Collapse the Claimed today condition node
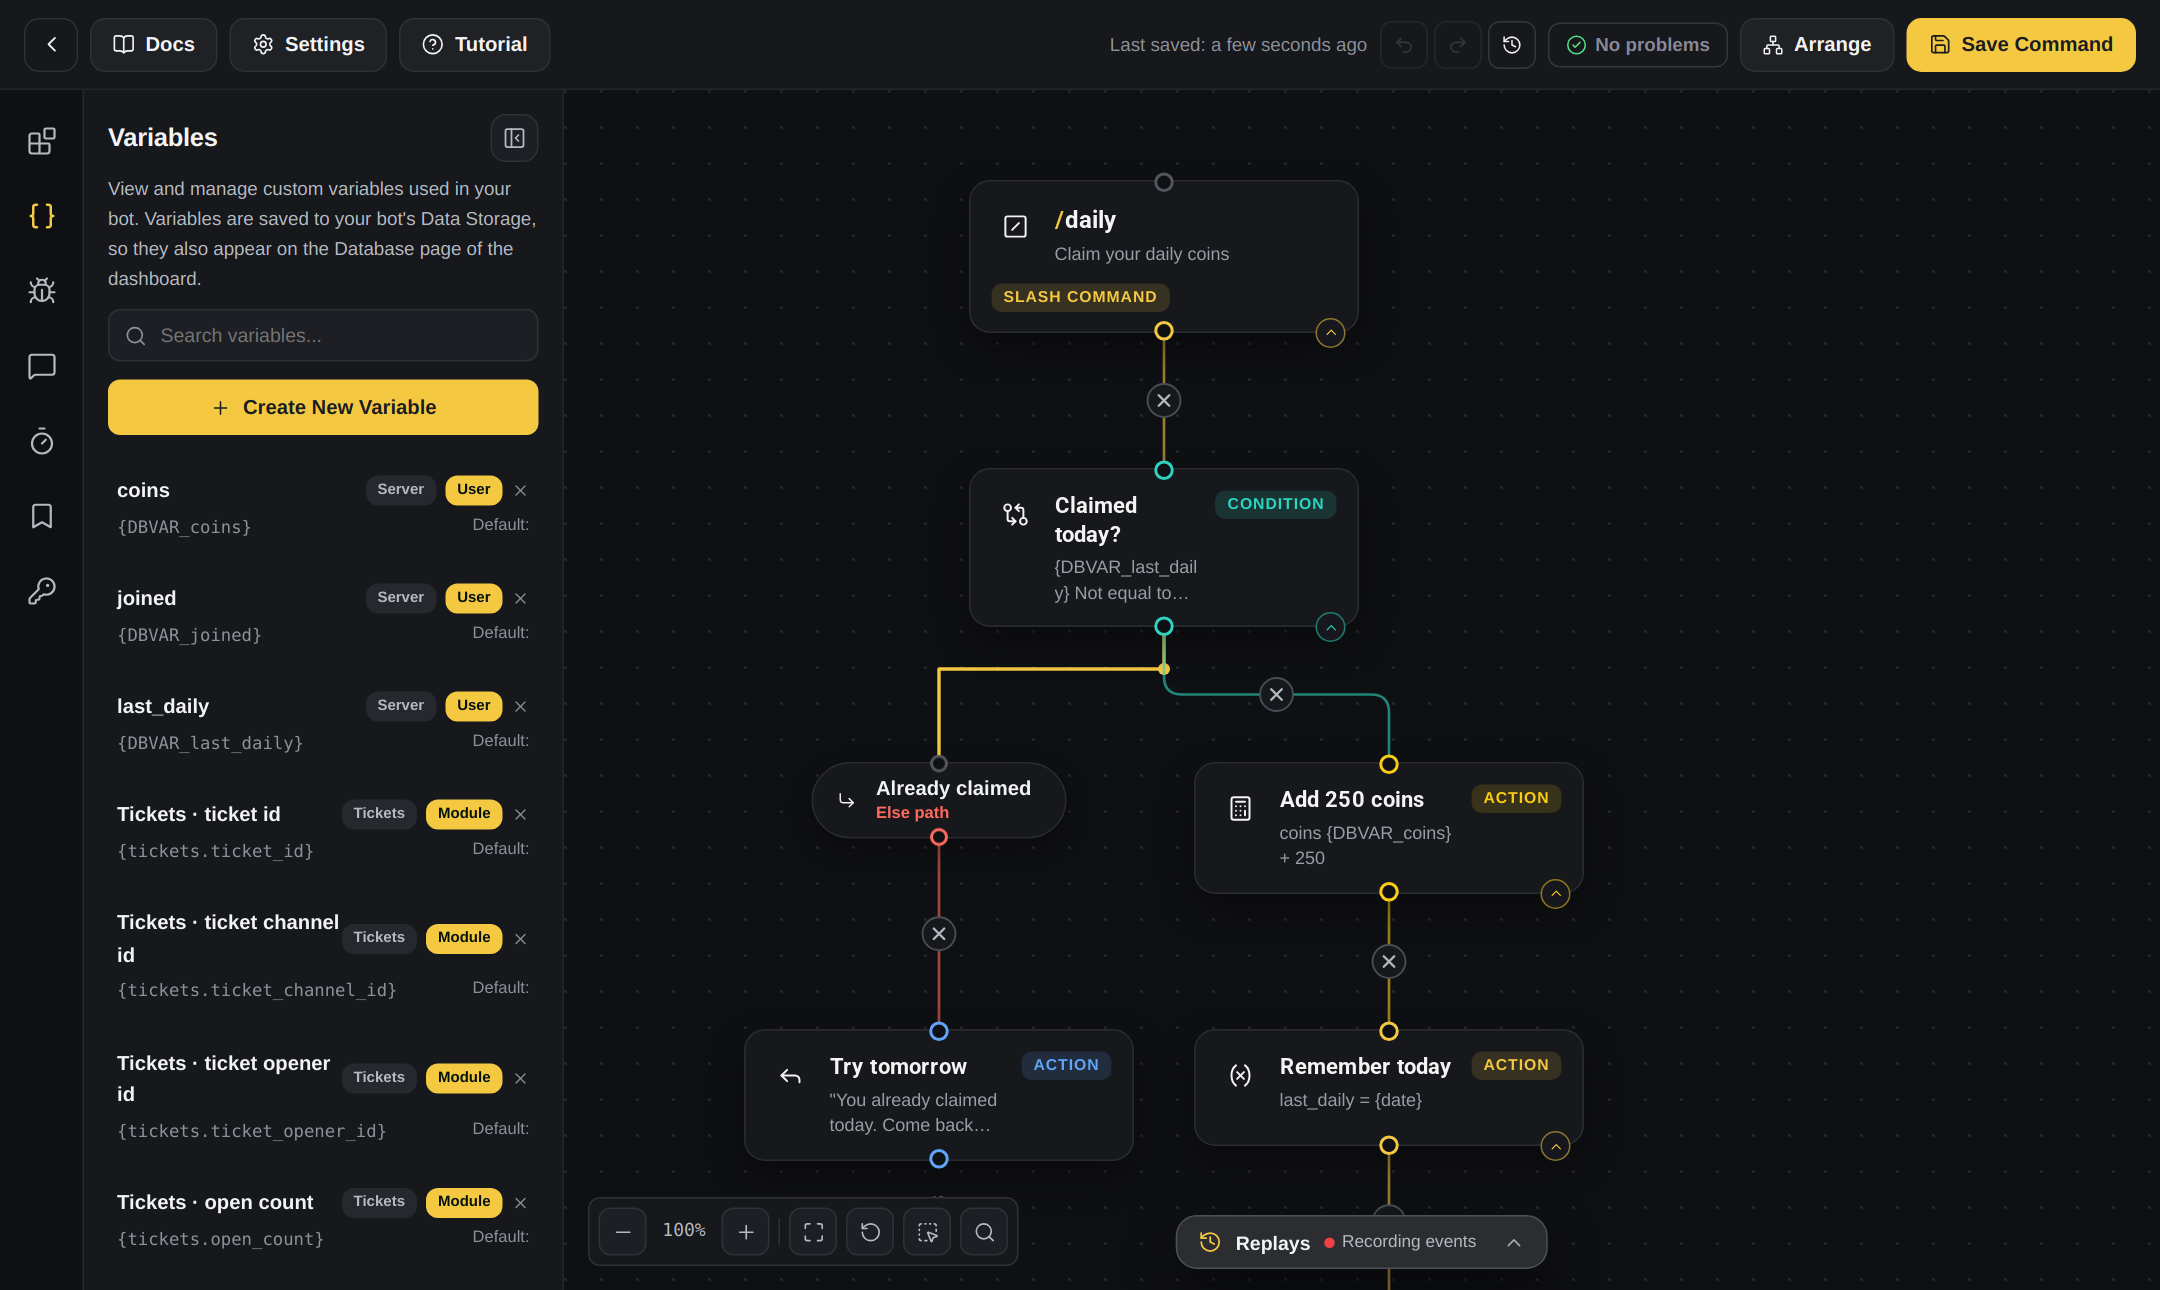The width and height of the screenshot is (2160, 1290). (x=1330, y=628)
